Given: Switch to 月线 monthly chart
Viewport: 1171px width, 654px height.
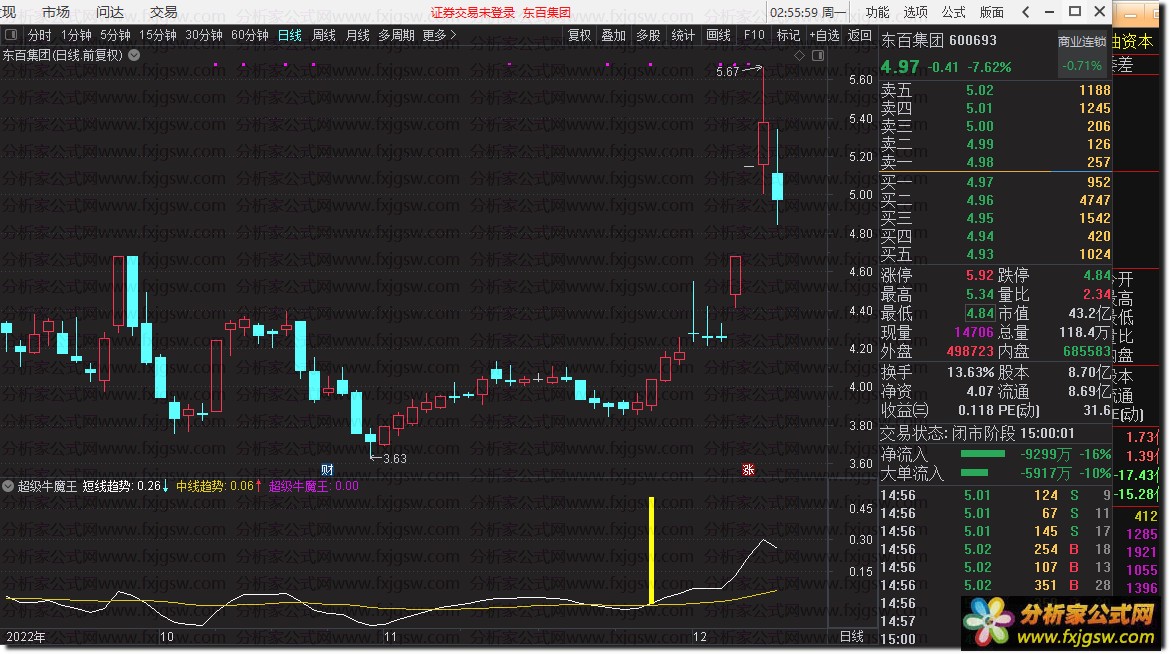Looking at the screenshot, I should coord(358,35).
